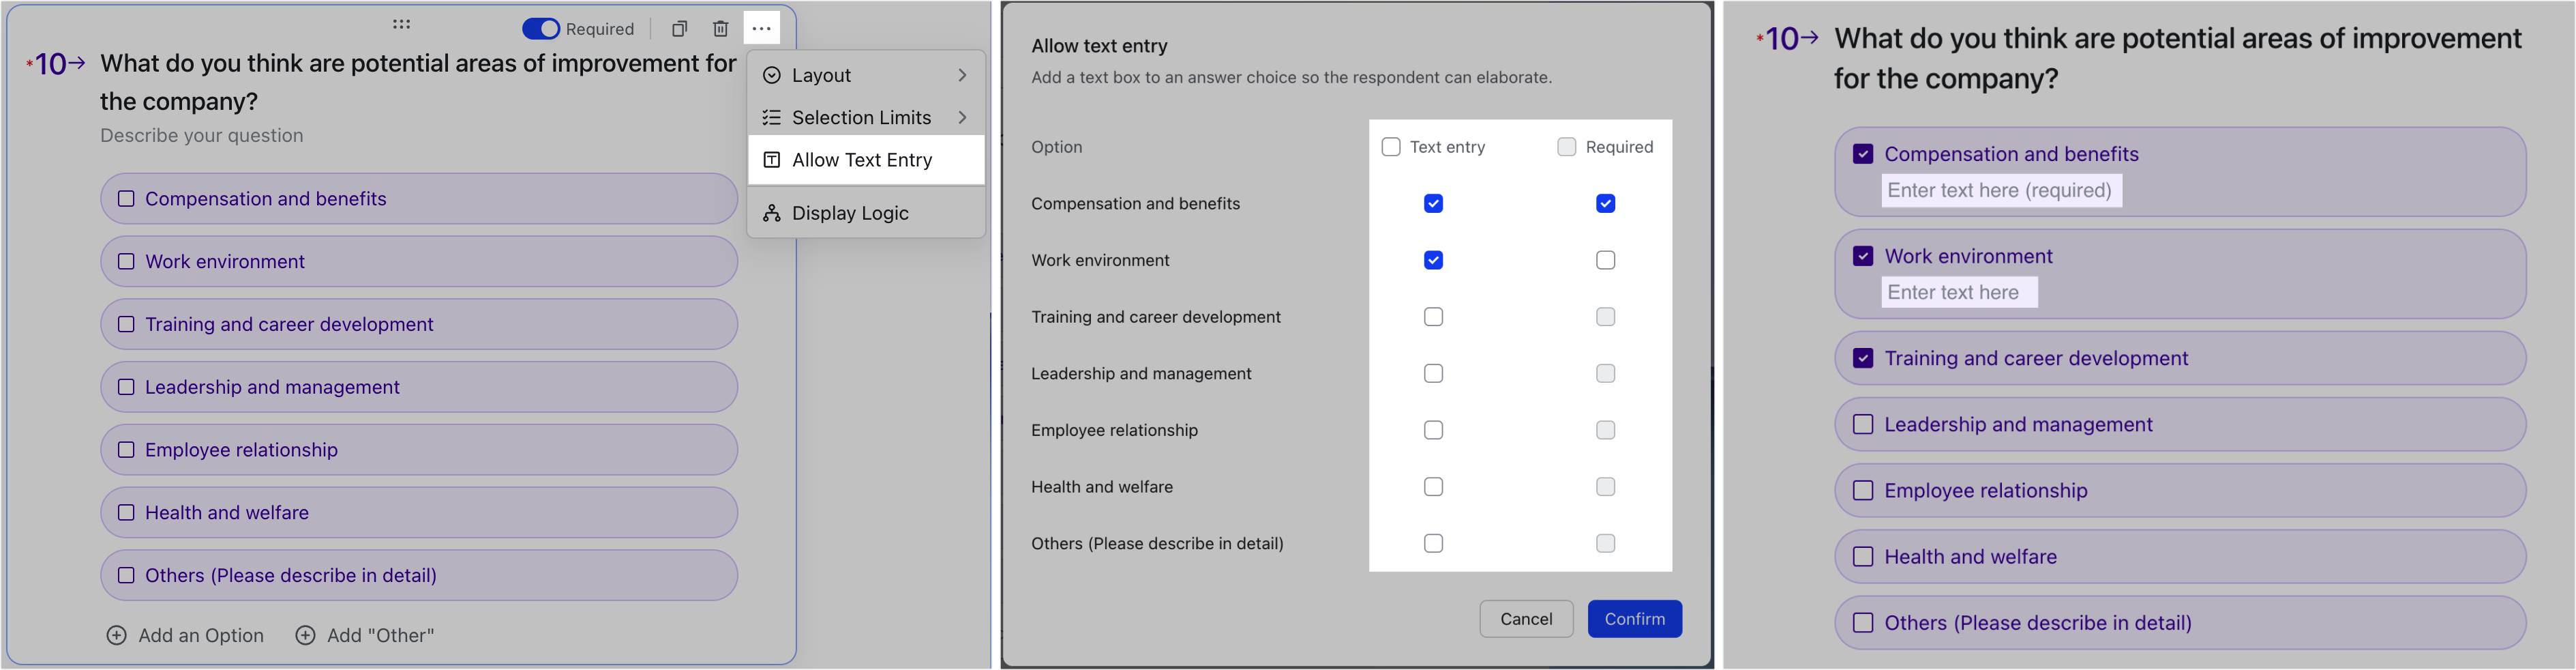
Task: Click the duplicate question icon
Action: pos(680,28)
